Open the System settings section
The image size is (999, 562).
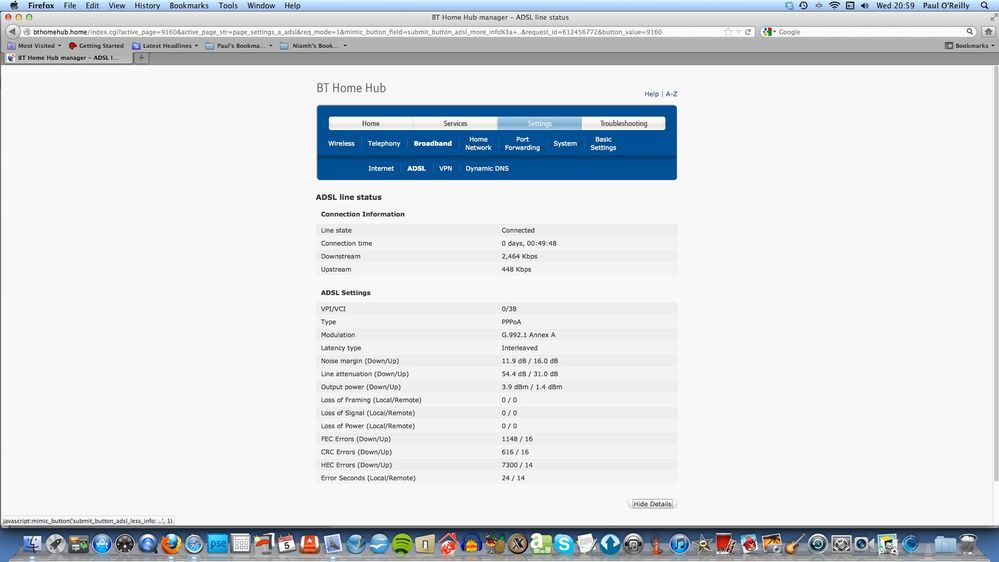coord(565,143)
